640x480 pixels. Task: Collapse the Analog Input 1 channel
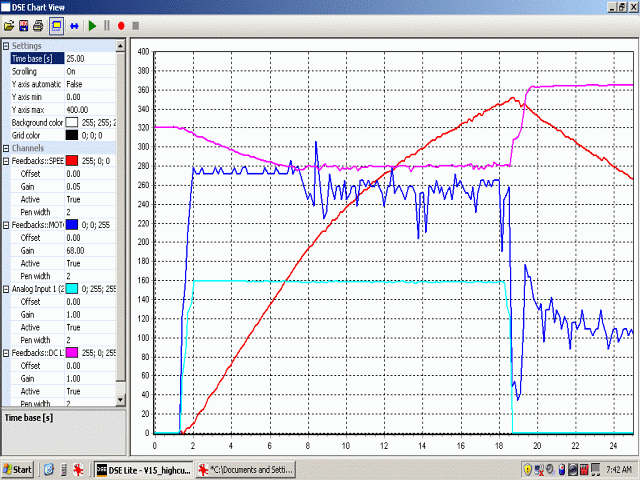[x=6, y=289]
